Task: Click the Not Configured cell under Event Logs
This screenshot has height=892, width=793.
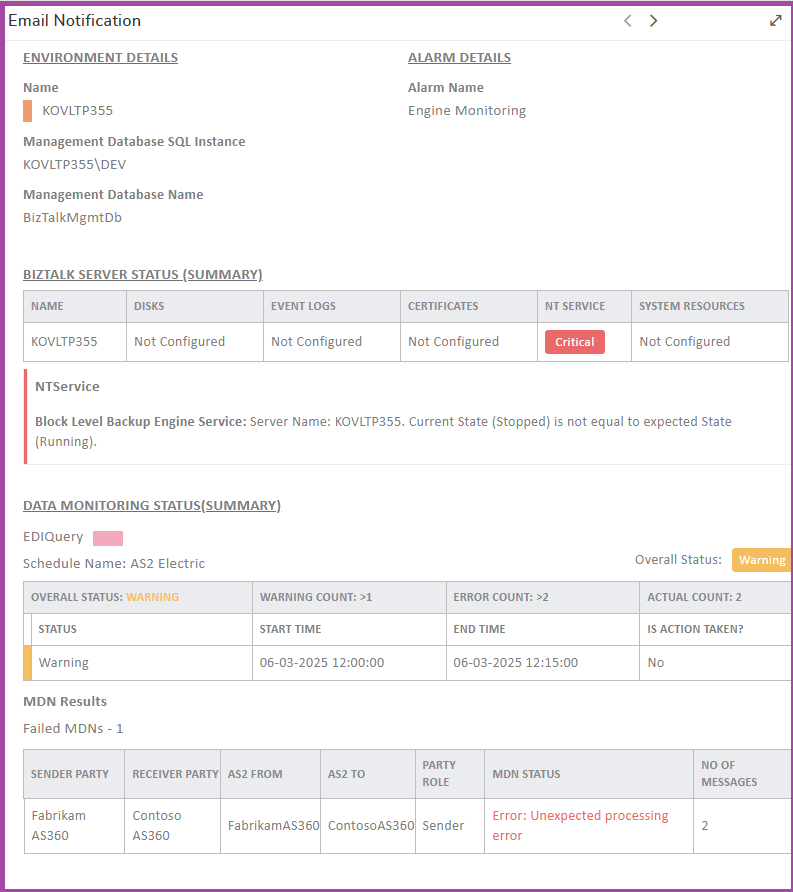Action: pos(332,342)
